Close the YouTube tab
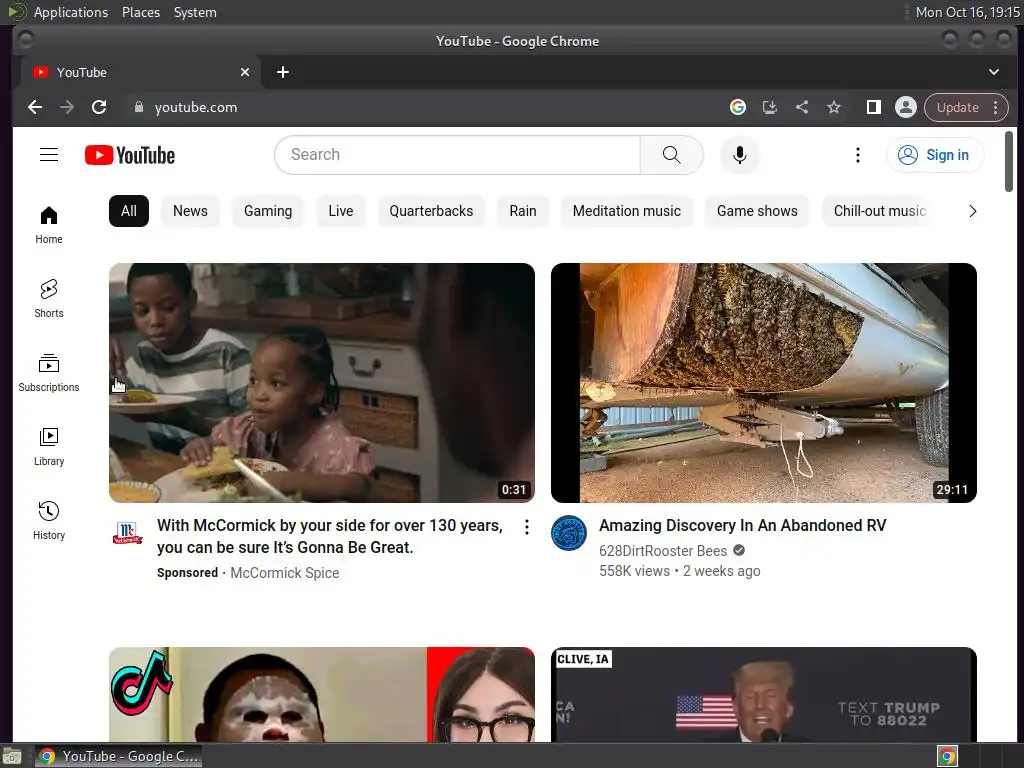This screenshot has width=1024, height=768. tap(245, 72)
